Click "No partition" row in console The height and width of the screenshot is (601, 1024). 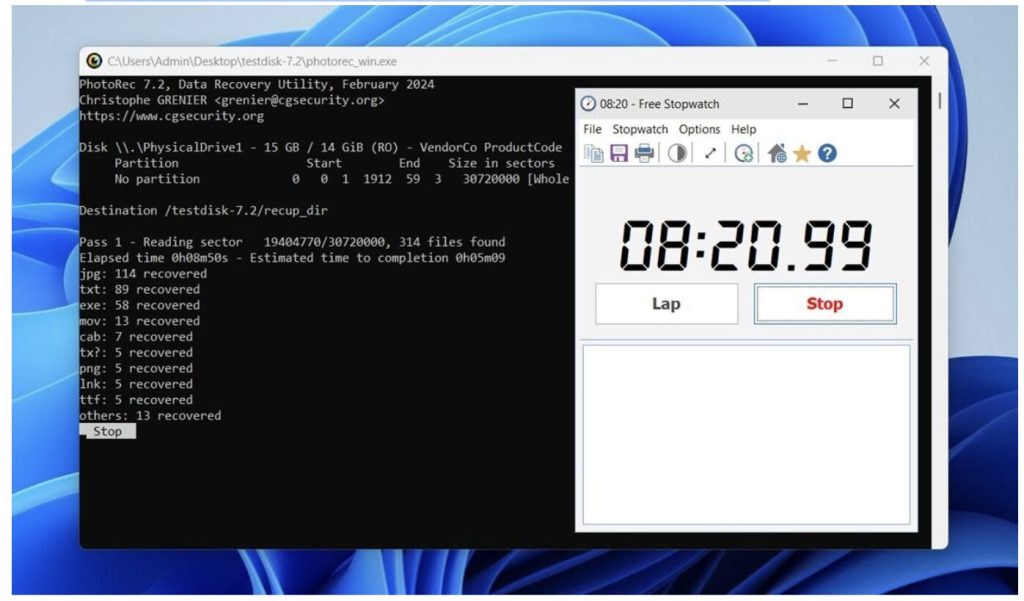(x=342, y=179)
